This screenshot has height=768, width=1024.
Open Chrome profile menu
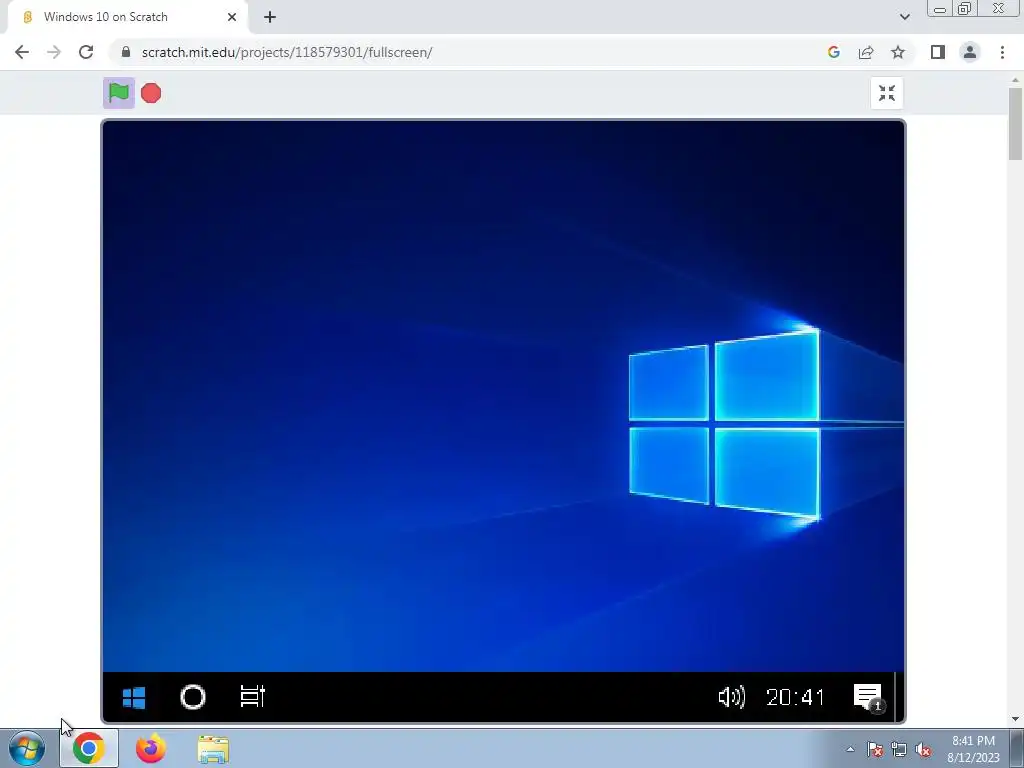970,52
